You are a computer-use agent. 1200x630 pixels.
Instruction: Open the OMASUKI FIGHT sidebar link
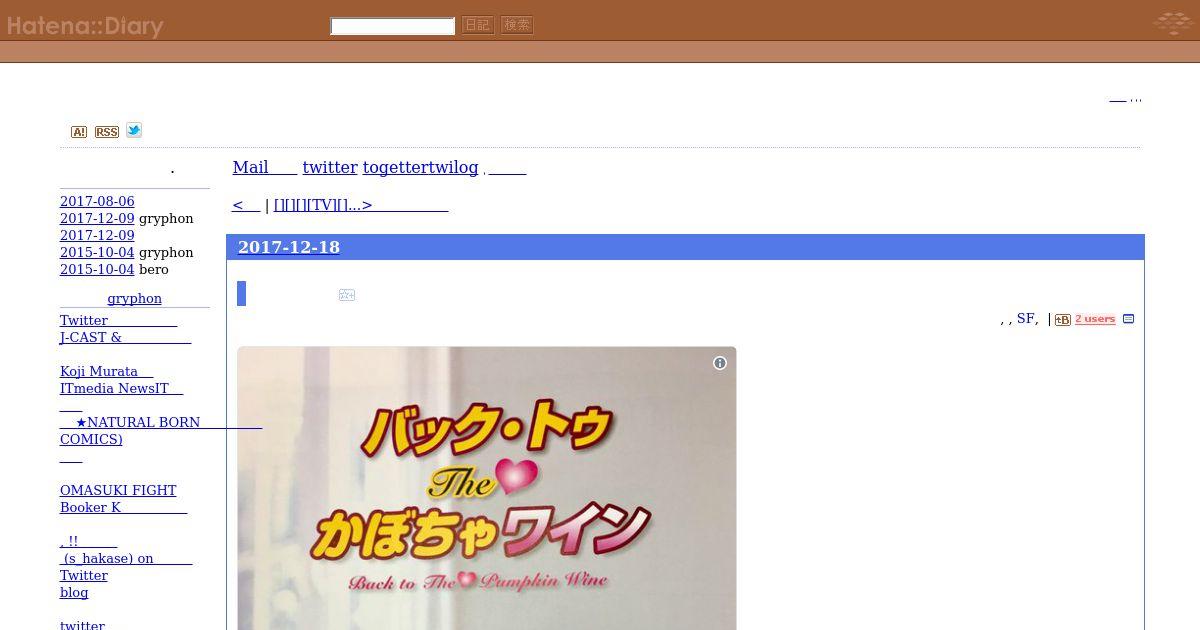point(118,490)
